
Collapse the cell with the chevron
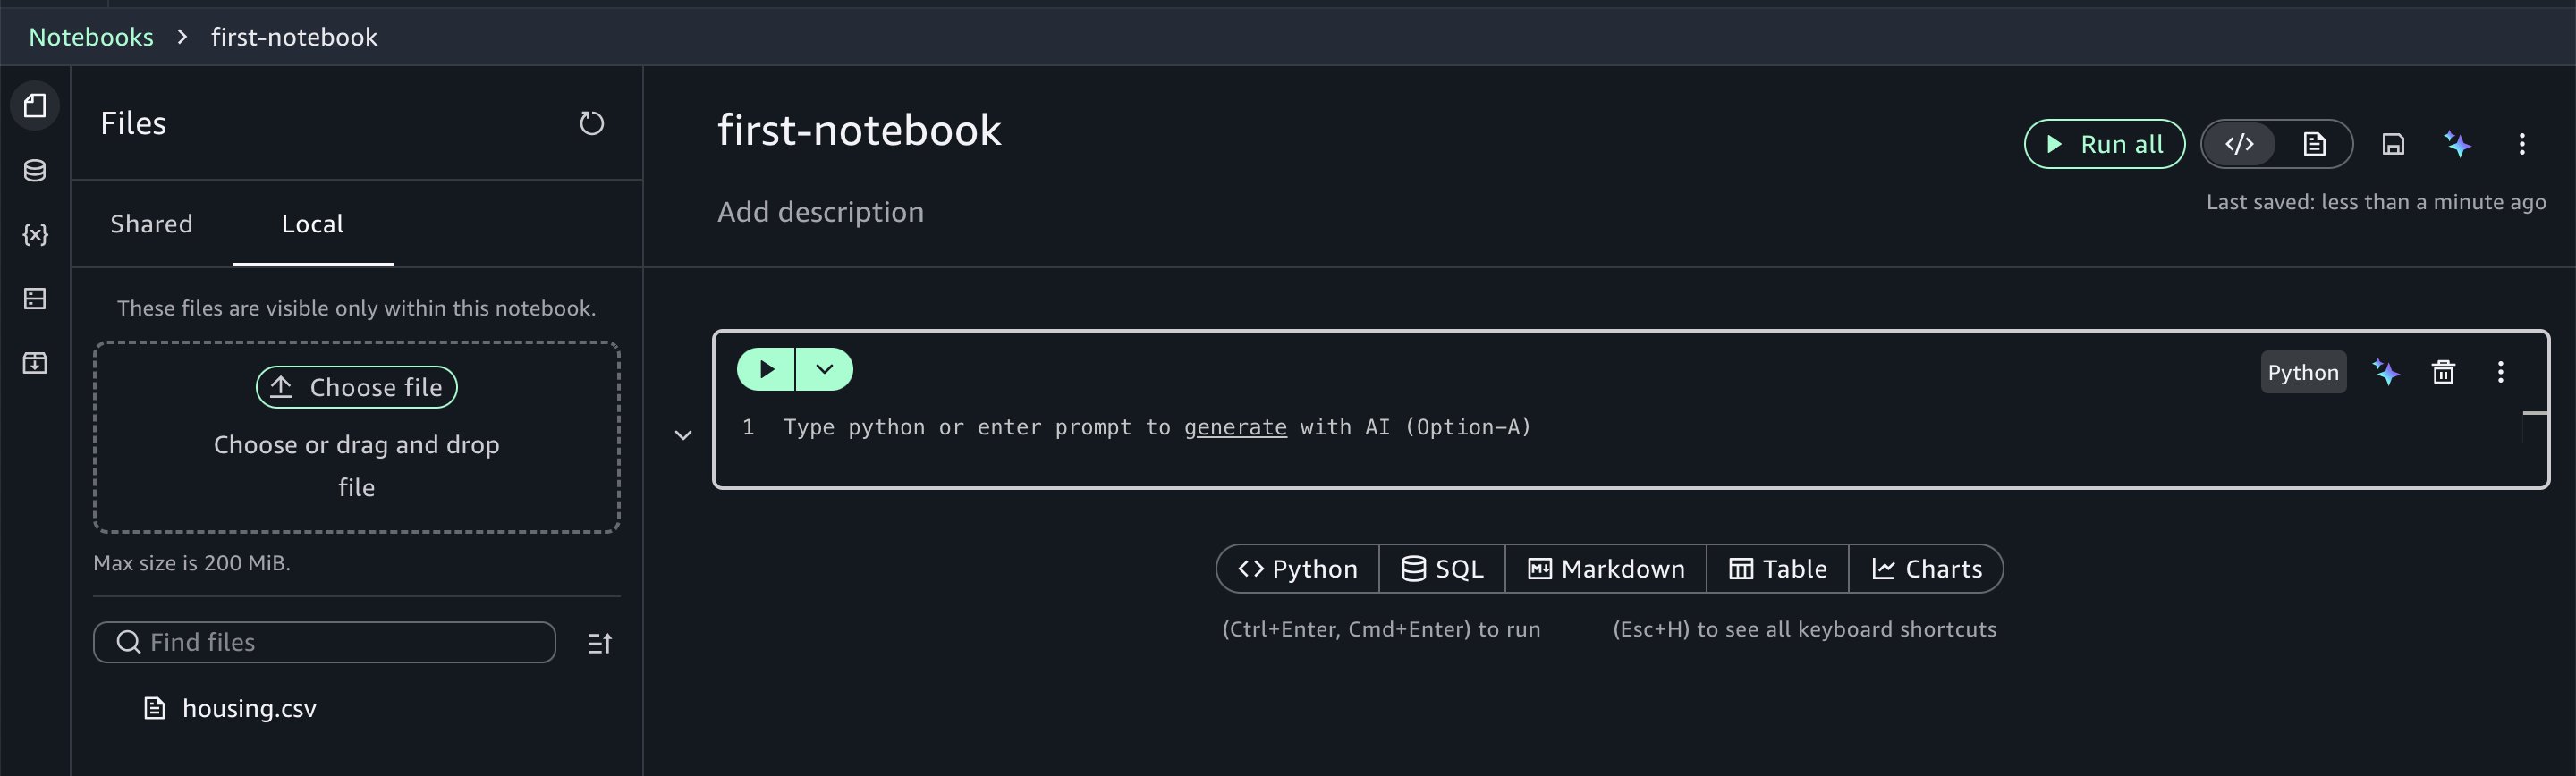(x=683, y=435)
